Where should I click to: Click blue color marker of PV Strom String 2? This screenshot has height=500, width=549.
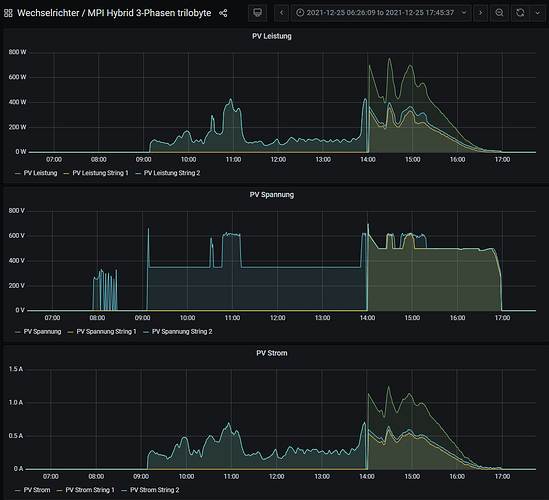pyautogui.click(x=124, y=490)
